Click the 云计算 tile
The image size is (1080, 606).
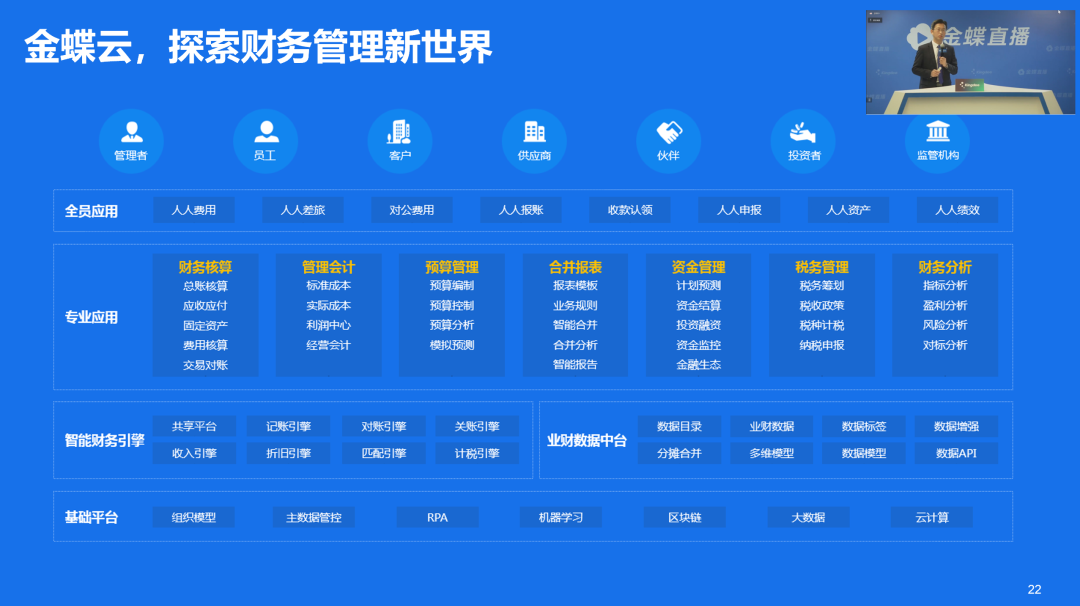(x=932, y=517)
